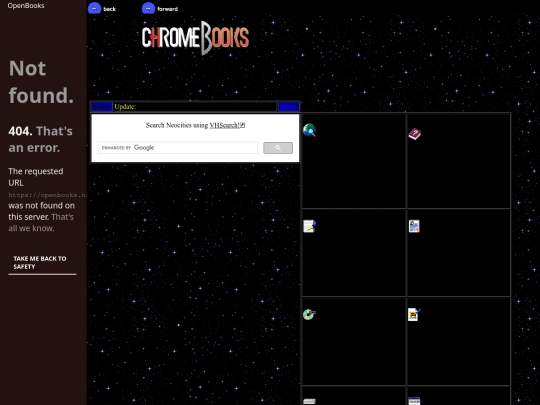Open the notepad with pencil icon
The height and width of the screenshot is (405, 540).
(x=310, y=226)
